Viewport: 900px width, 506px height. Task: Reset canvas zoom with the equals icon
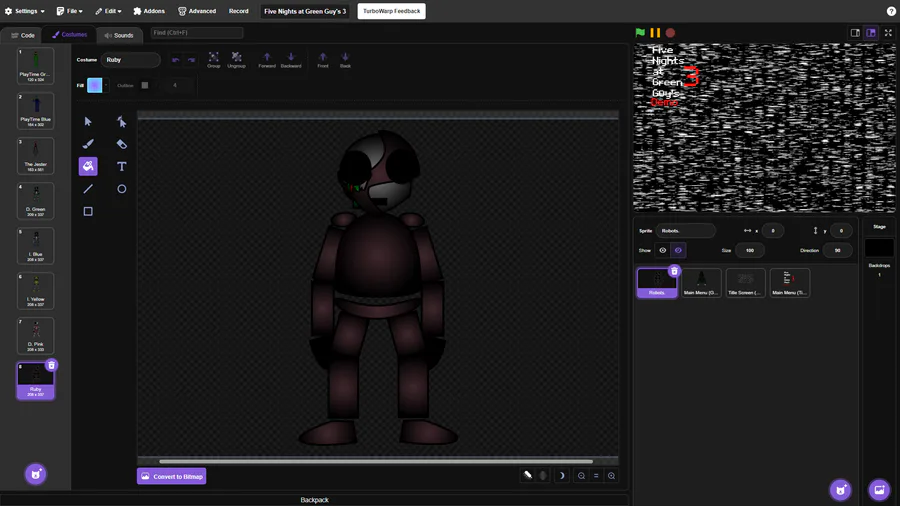[596, 476]
